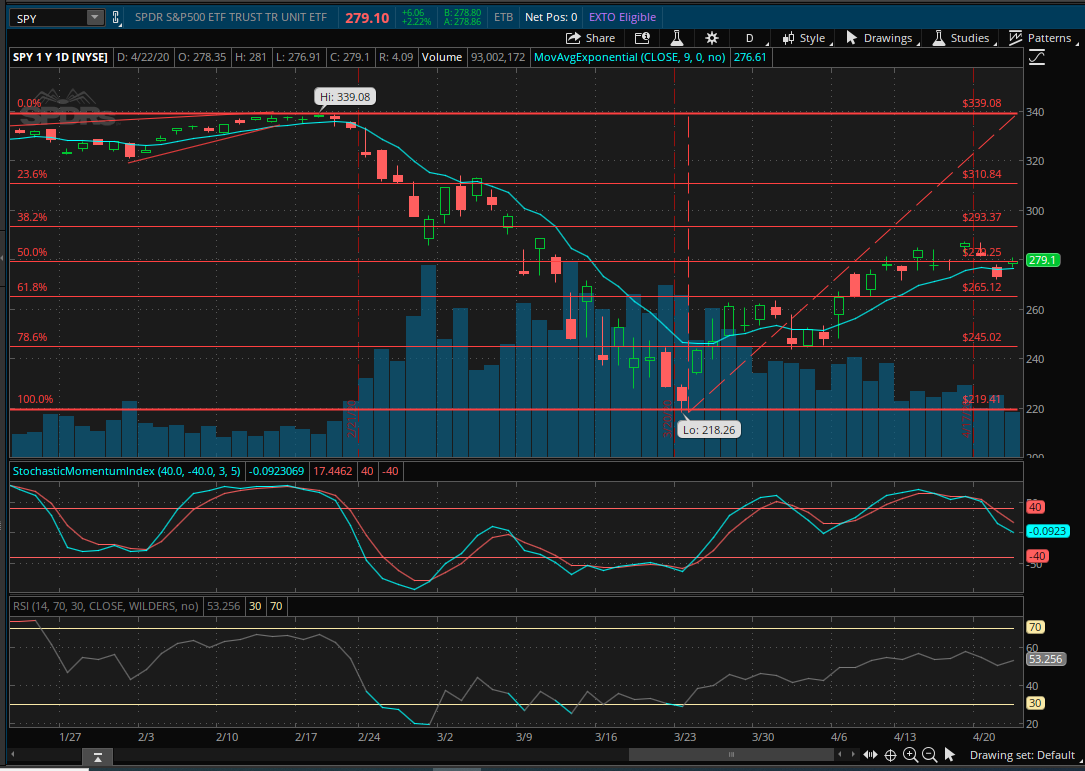Click the 279.10 last price in header
Viewport: 1085px width, 771px height.
367,18
